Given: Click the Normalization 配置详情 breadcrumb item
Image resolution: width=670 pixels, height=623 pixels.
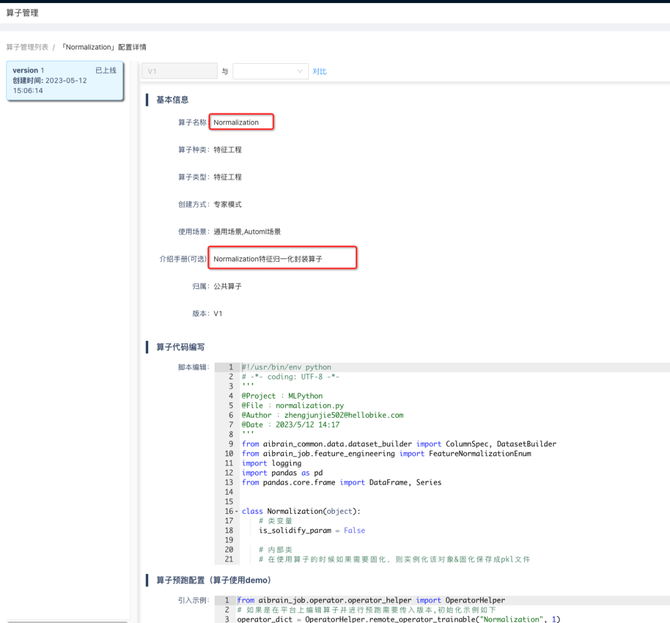Looking at the screenshot, I should (x=103, y=47).
